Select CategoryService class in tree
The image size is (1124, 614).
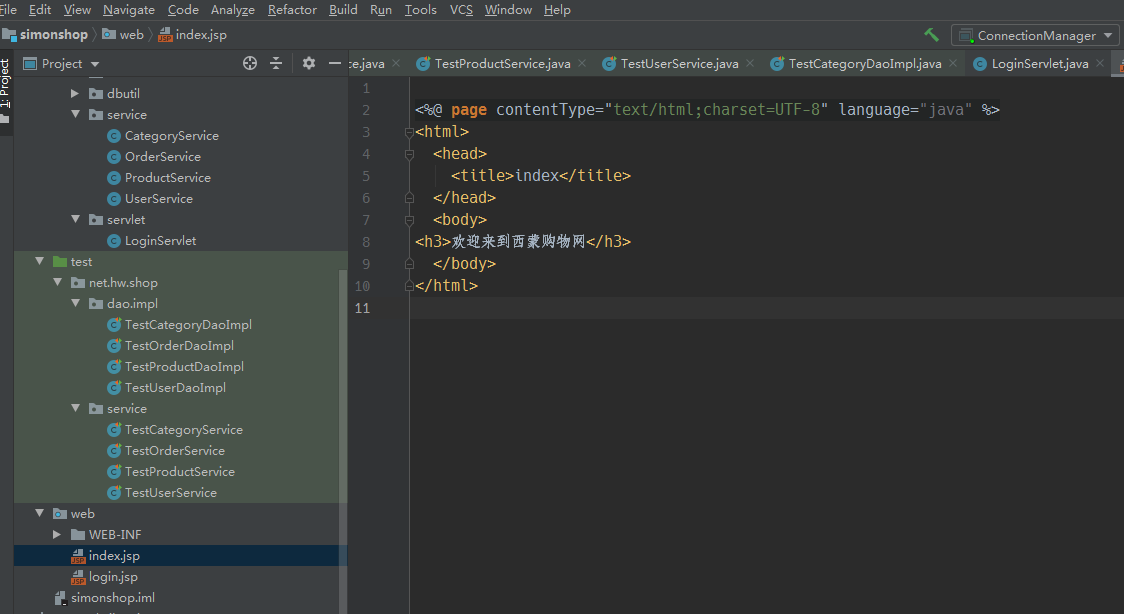click(x=171, y=135)
